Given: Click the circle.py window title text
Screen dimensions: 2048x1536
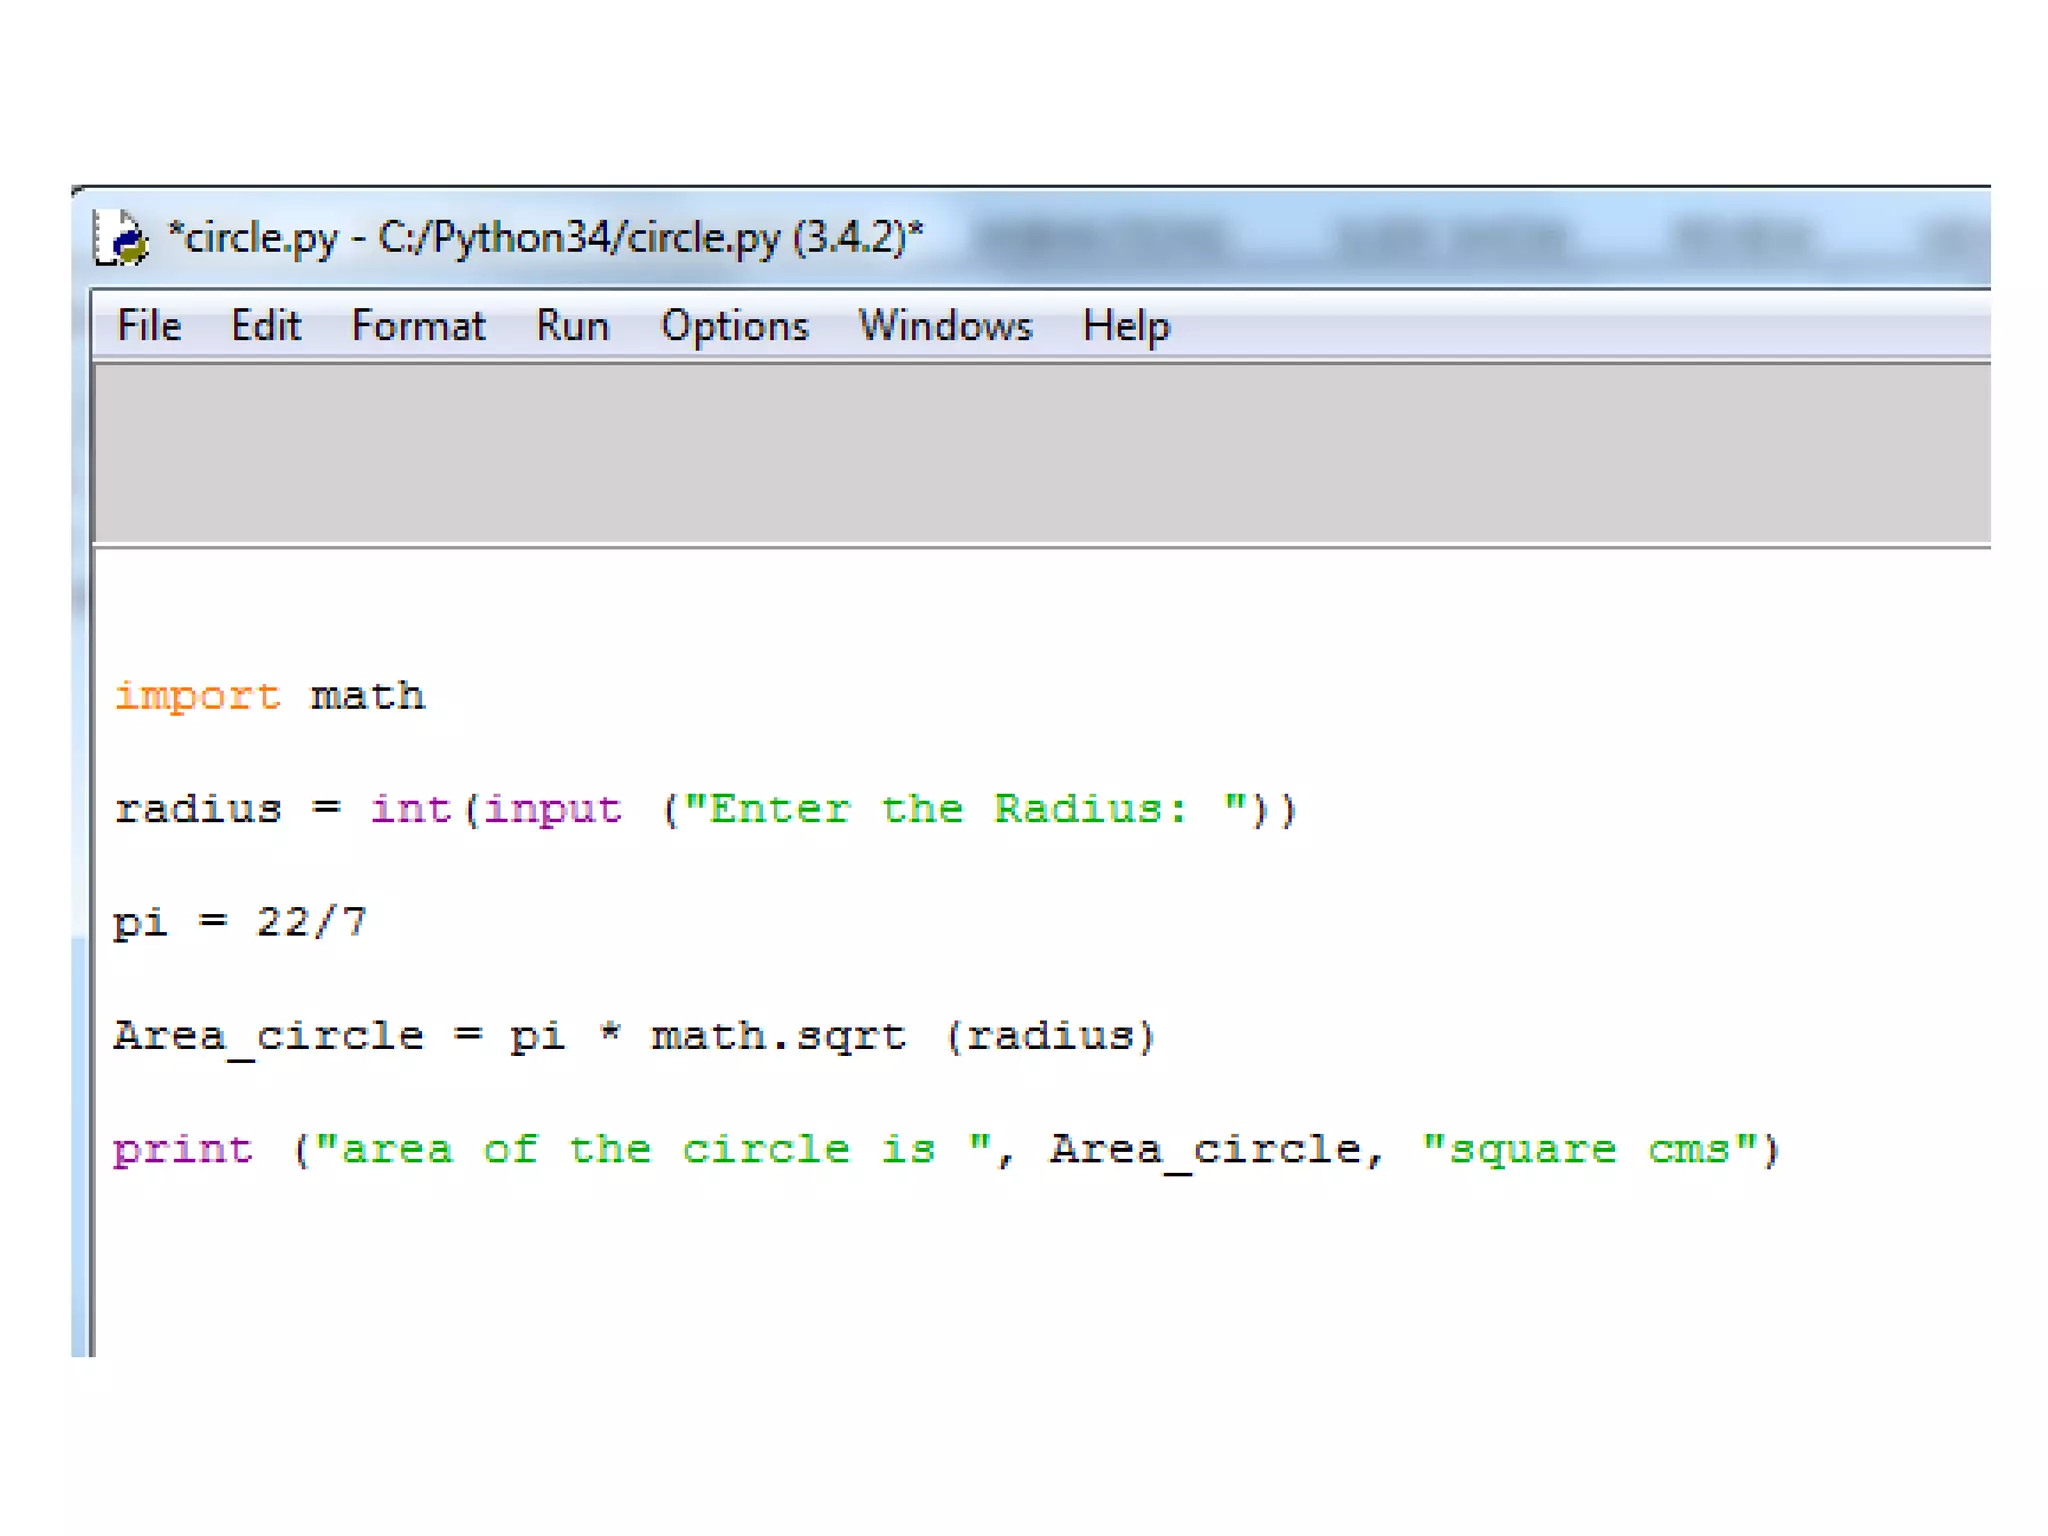Looking at the screenshot, I should pyautogui.click(x=545, y=238).
